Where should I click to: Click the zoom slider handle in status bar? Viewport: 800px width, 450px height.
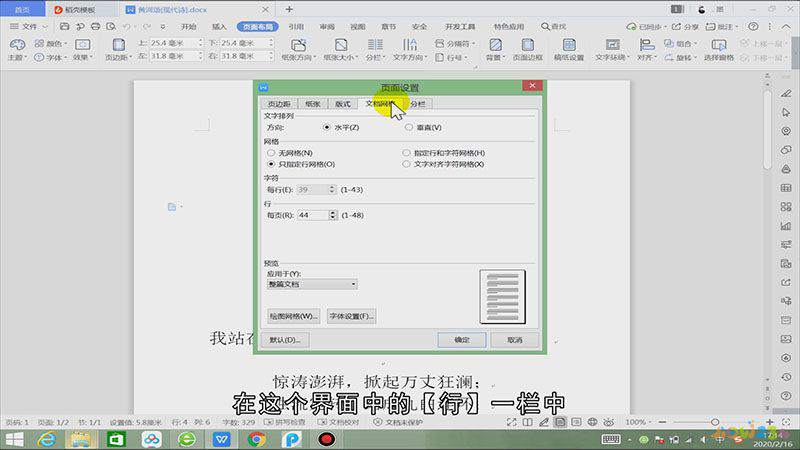point(715,422)
